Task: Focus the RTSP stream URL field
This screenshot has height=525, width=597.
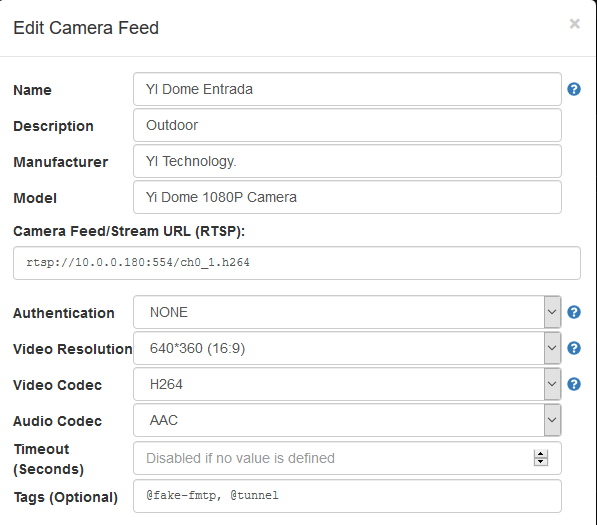Action: coord(297,263)
